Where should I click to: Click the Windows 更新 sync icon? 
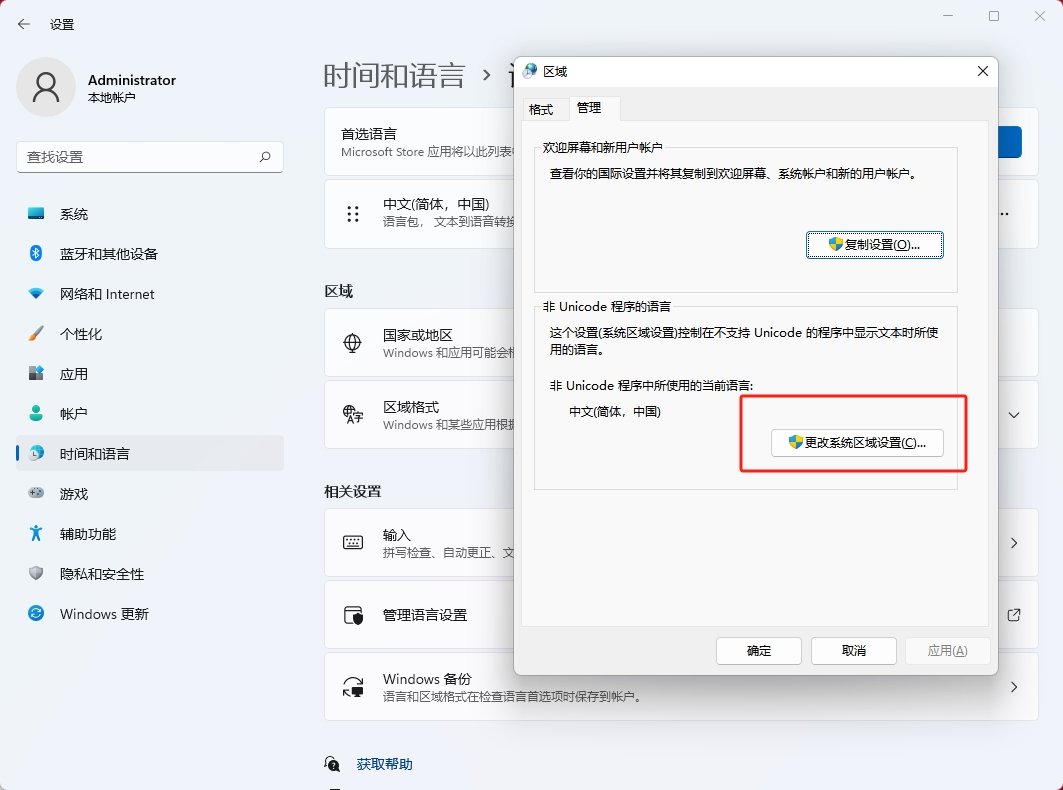[x=36, y=613]
